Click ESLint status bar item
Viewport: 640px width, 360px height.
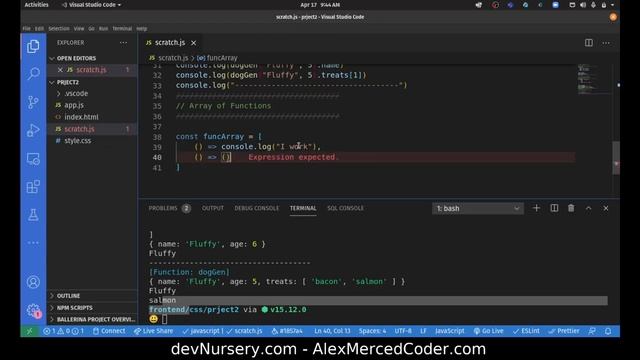pos(526,331)
